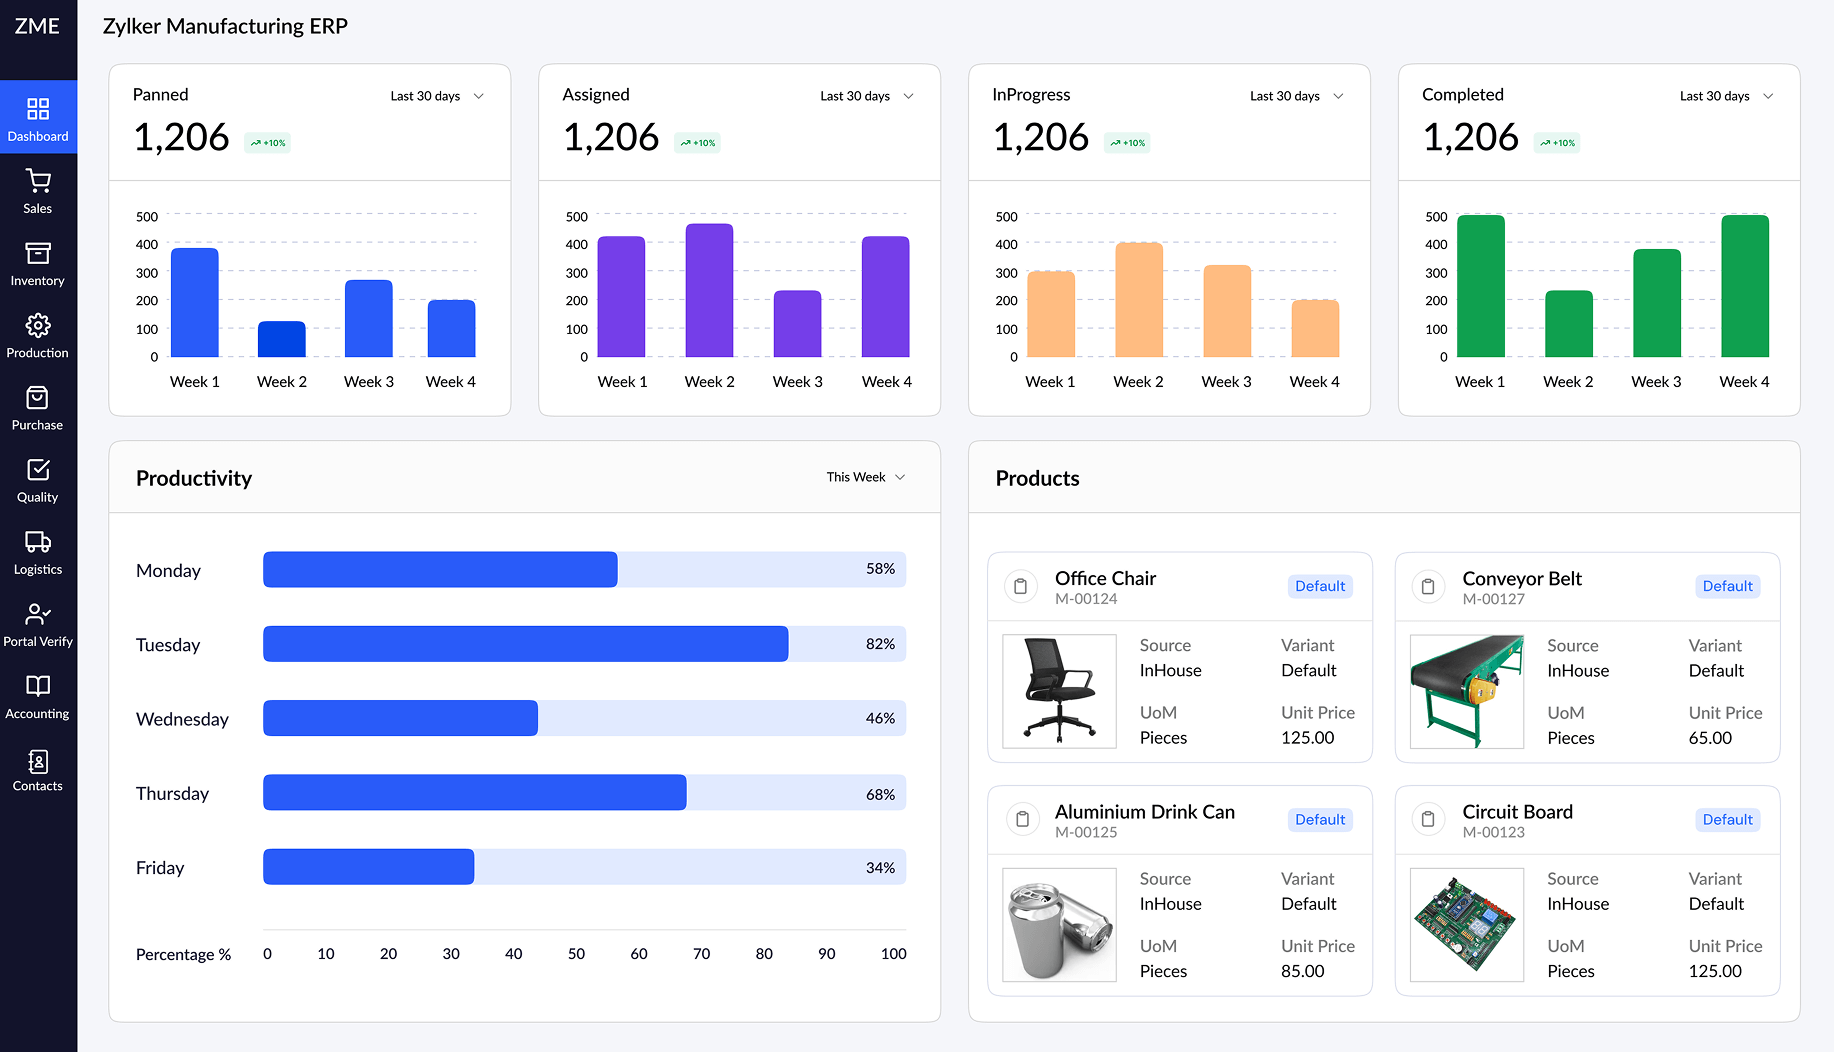1834x1052 pixels.
Task: Click the Conveyor Belt product thumbnail
Action: (x=1466, y=692)
